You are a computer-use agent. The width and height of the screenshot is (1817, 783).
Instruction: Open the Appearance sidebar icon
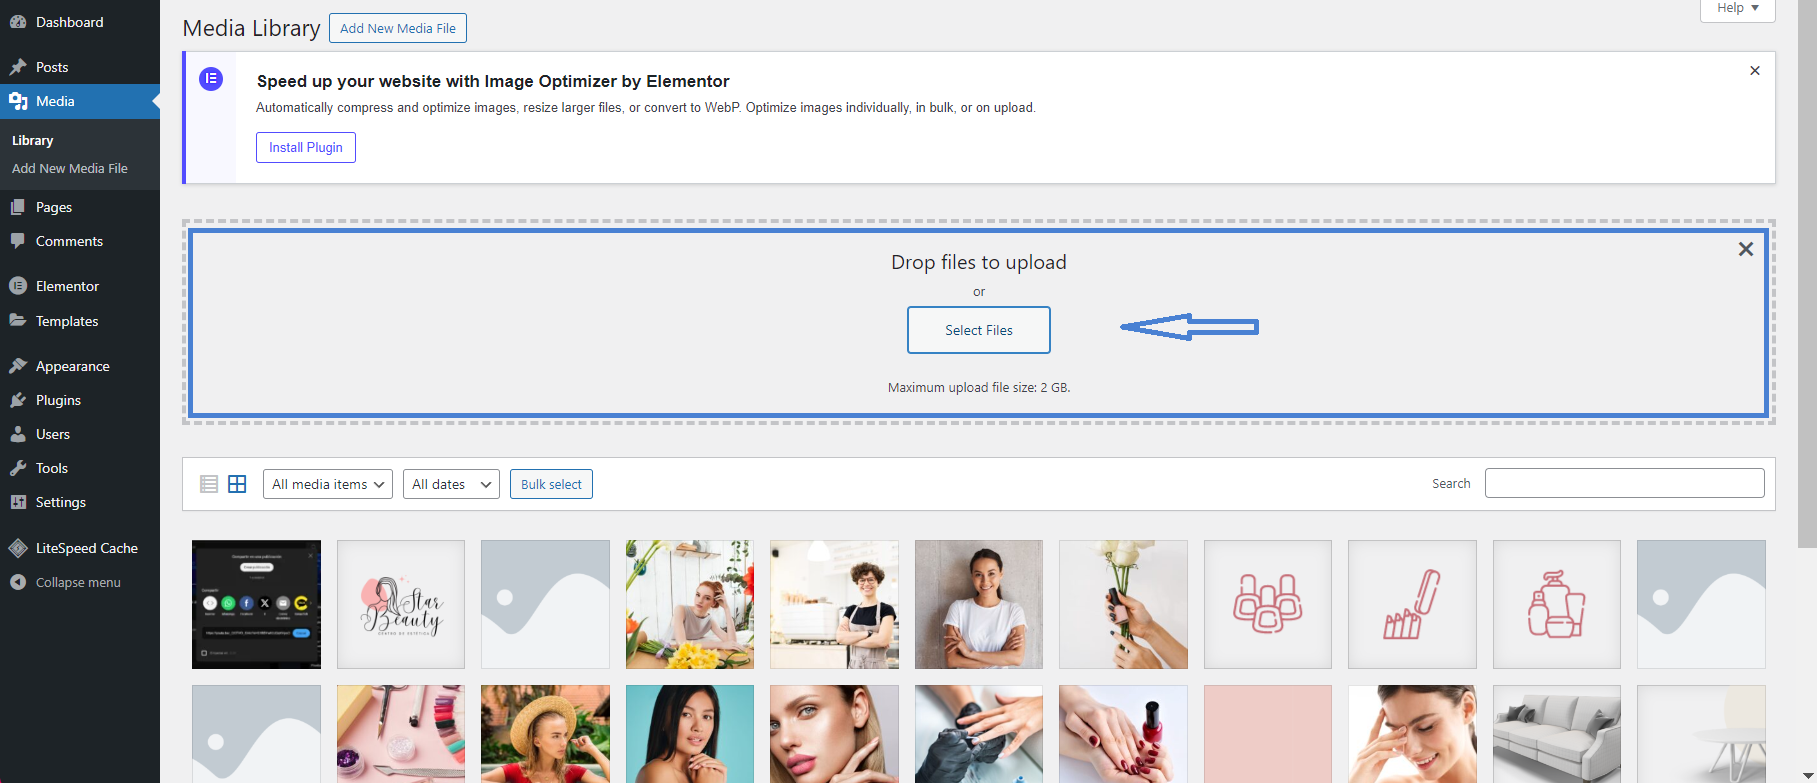click(x=18, y=366)
